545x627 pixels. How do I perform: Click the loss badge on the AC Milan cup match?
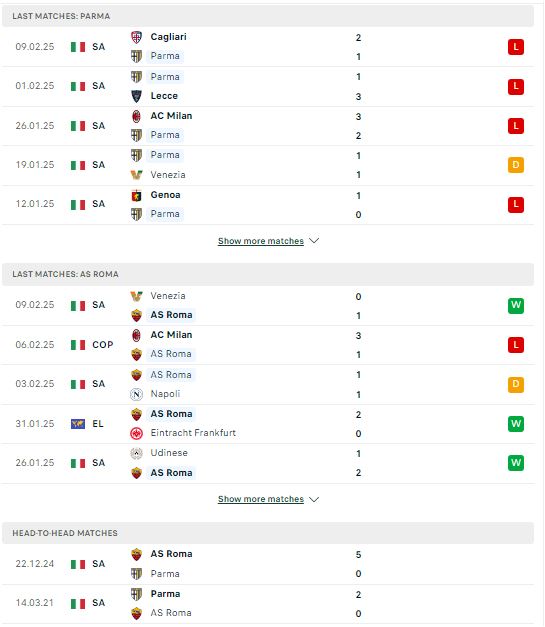pyautogui.click(x=516, y=345)
